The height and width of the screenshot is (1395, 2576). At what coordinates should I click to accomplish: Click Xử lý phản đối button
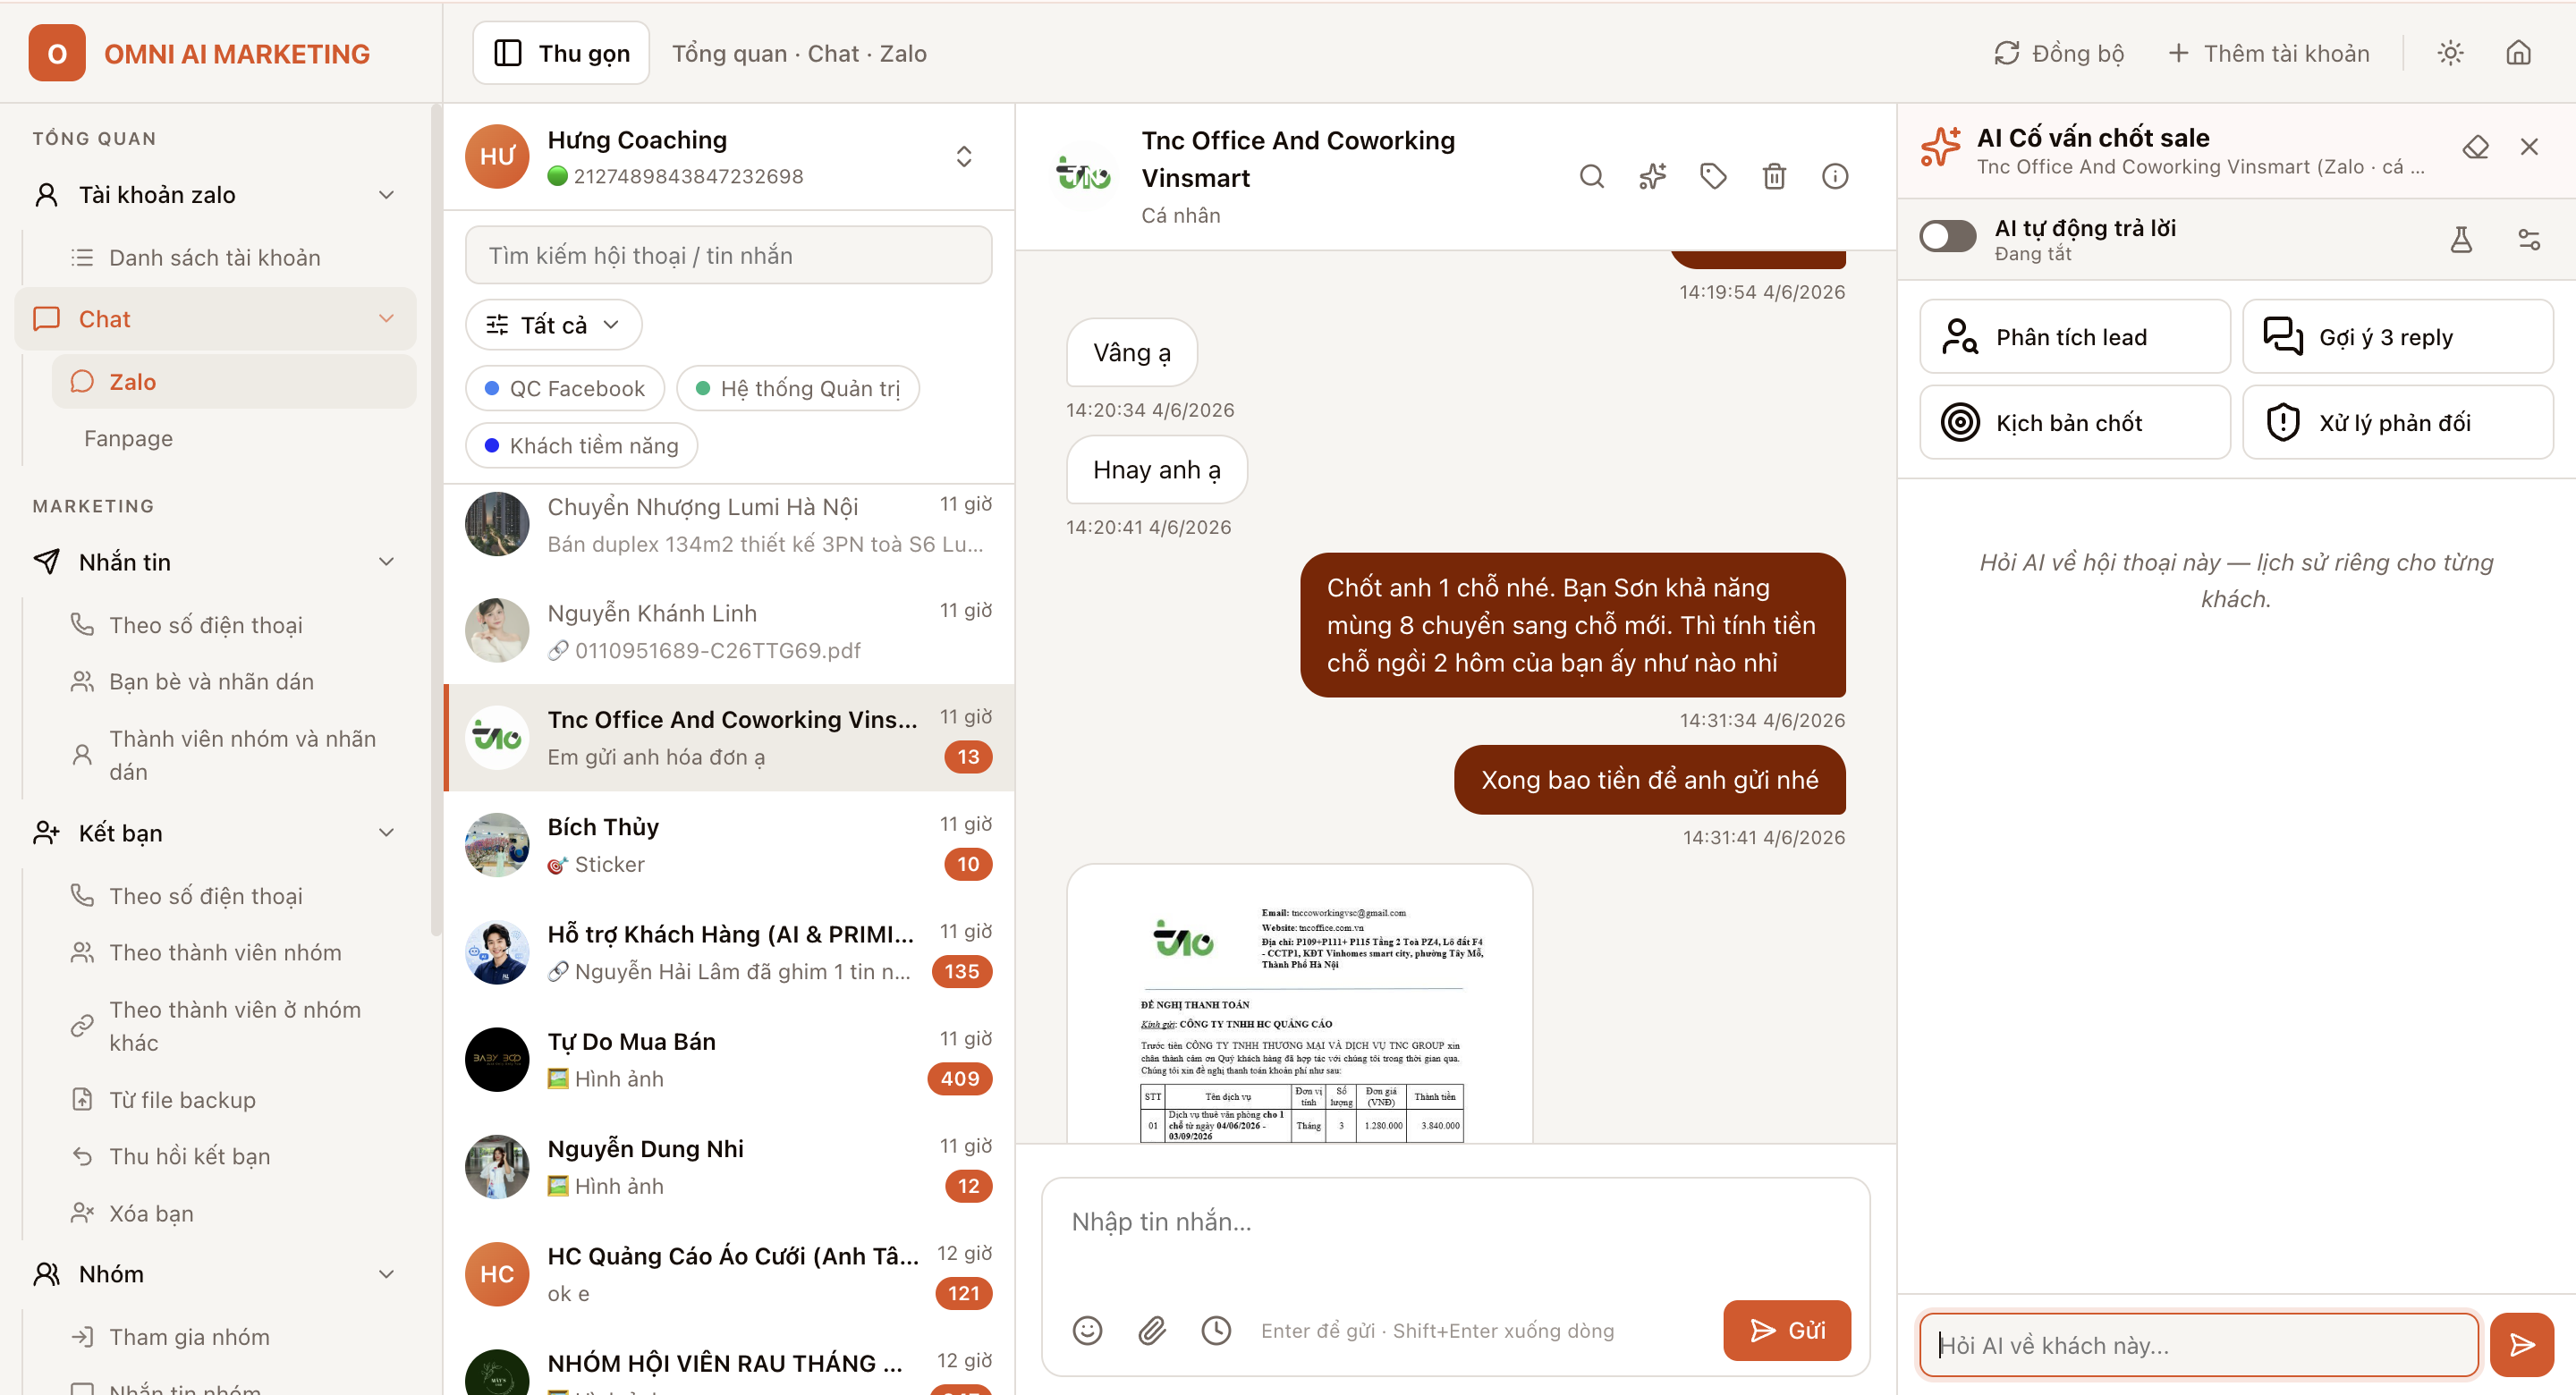coord(2397,422)
